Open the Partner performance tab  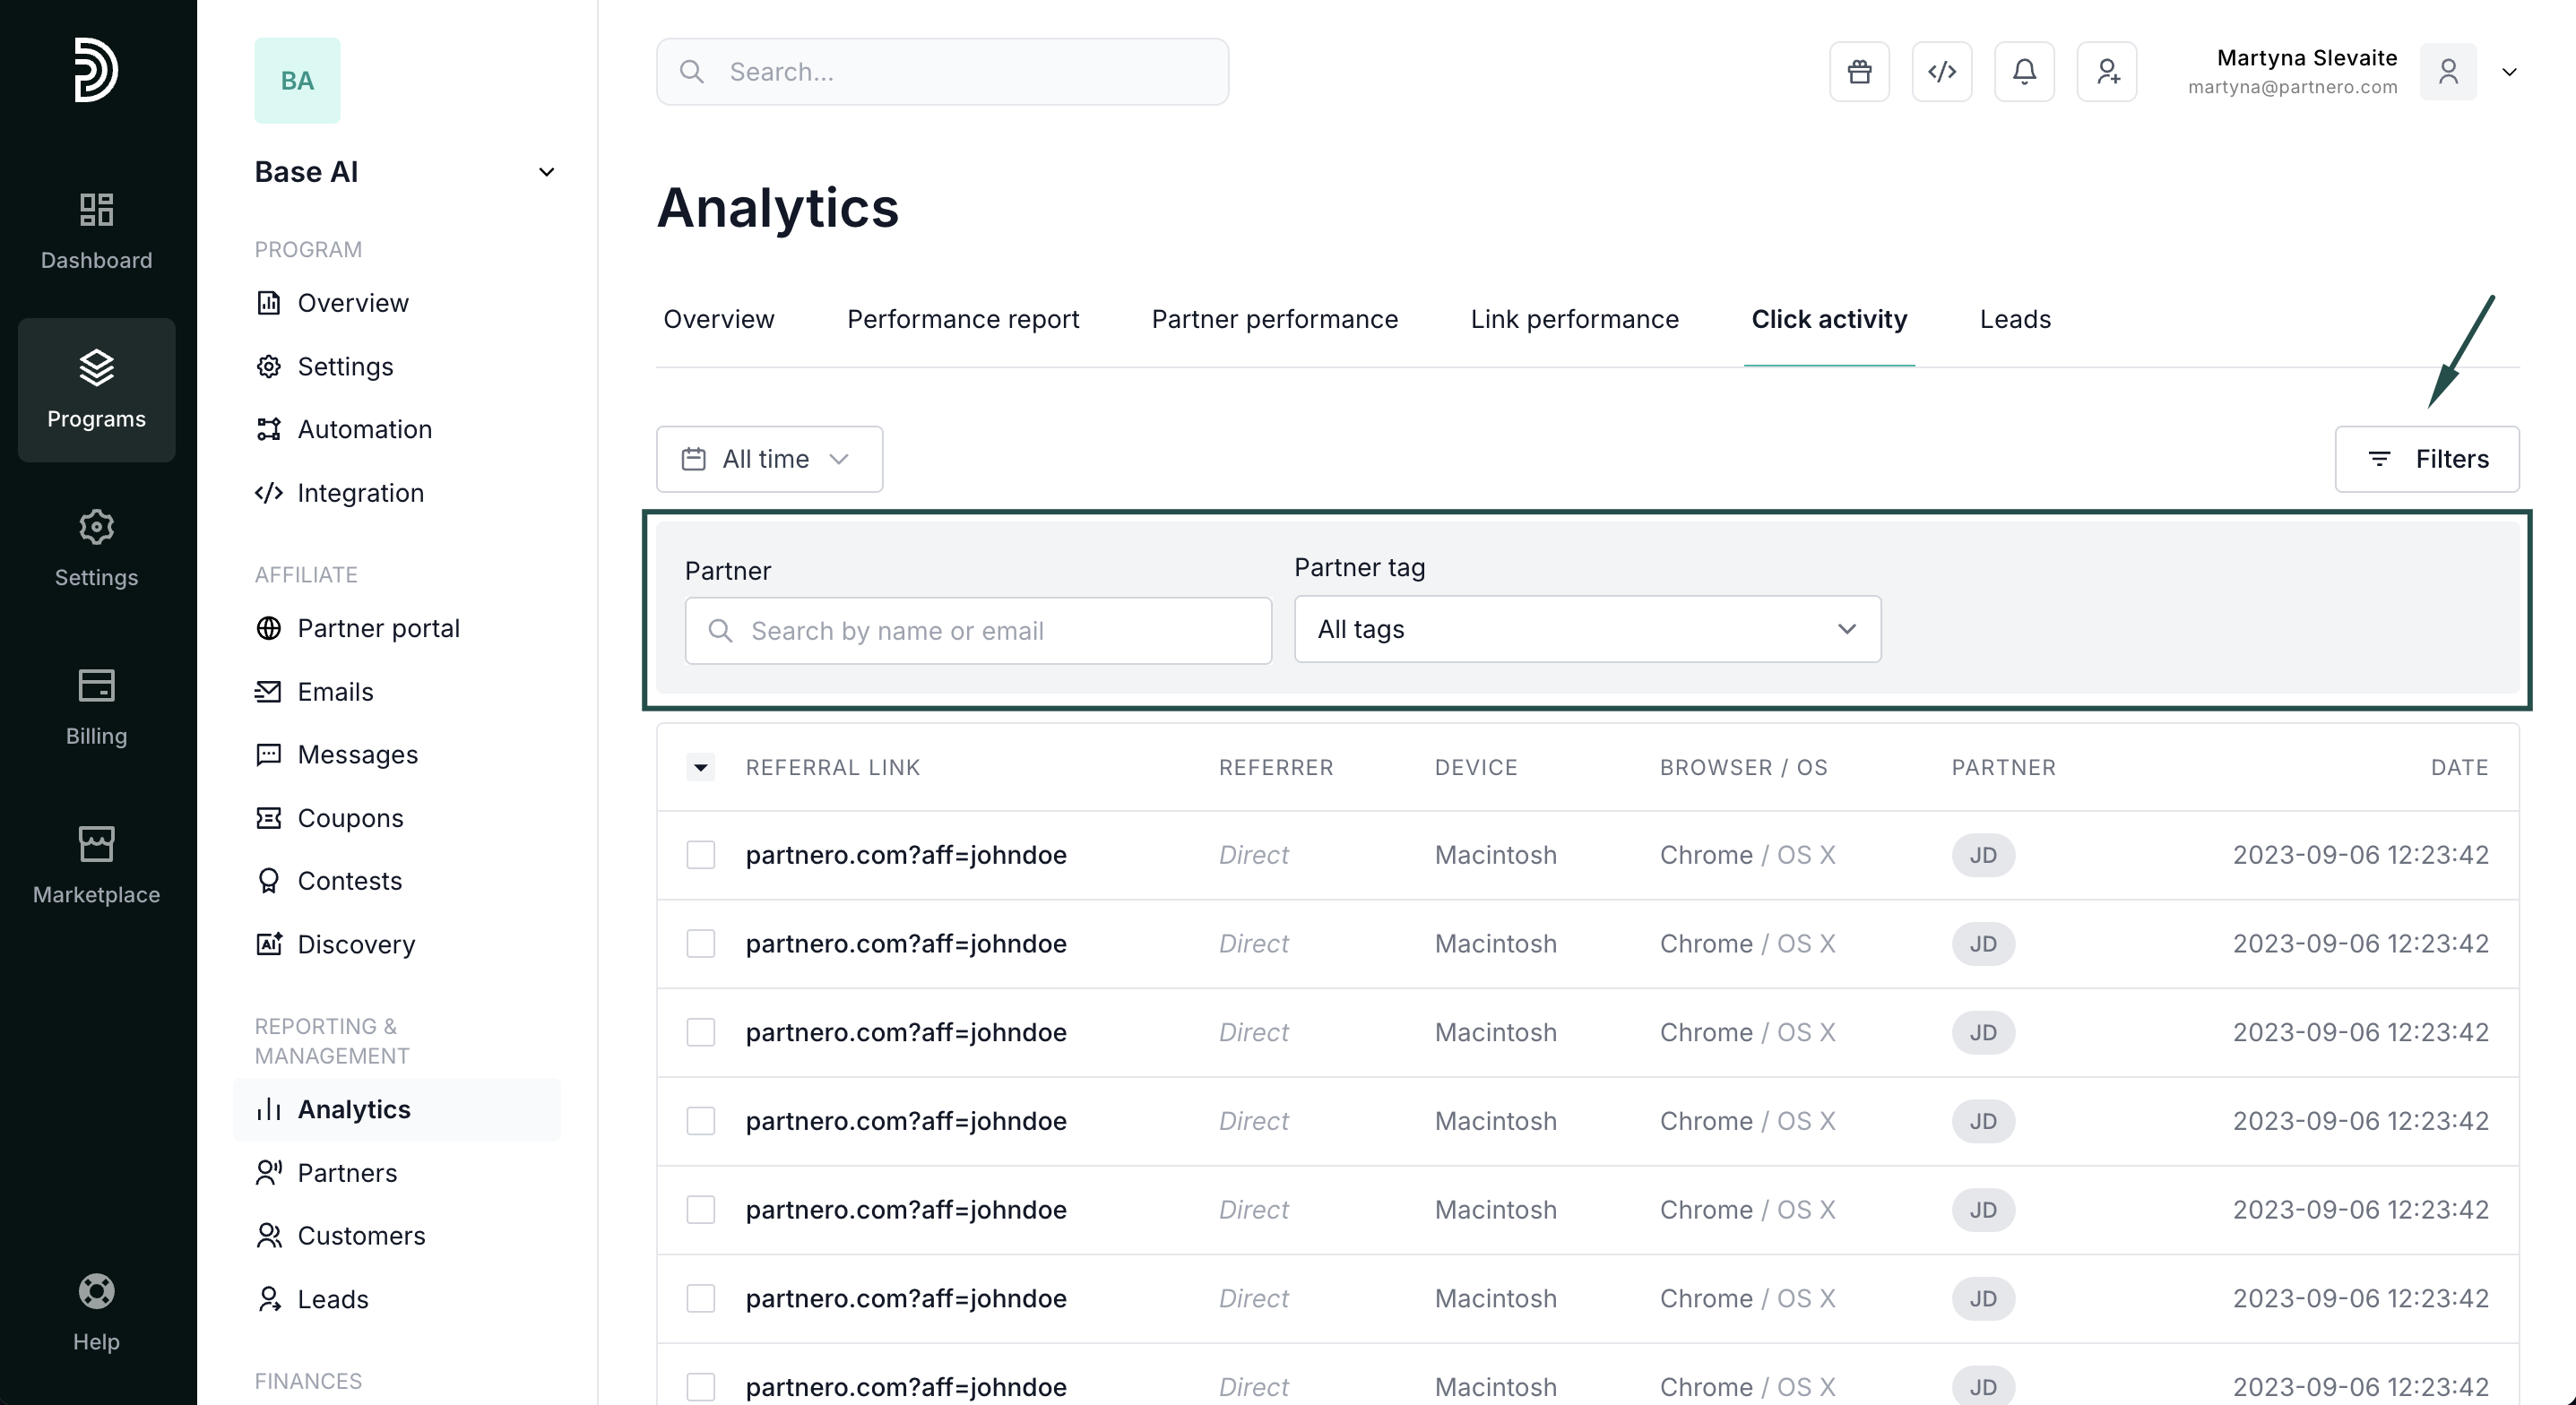pos(1274,319)
